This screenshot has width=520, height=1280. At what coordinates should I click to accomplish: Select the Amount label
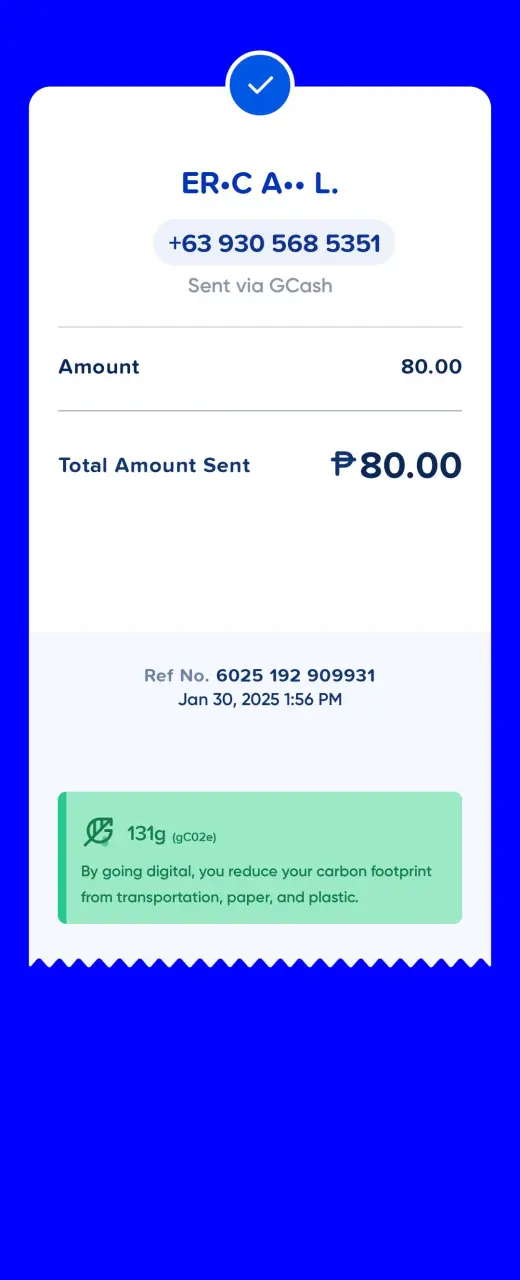coord(99,367)
